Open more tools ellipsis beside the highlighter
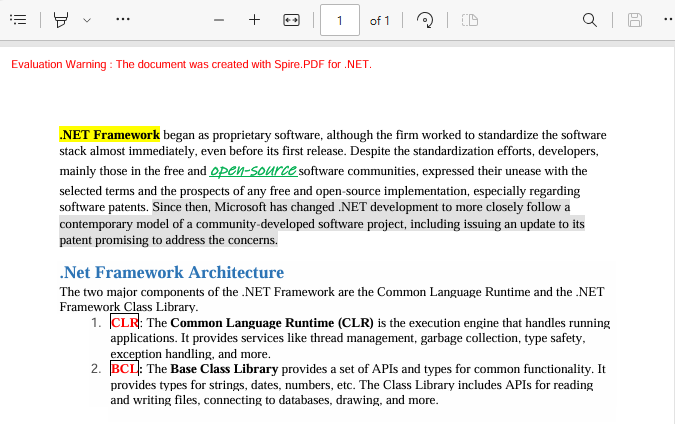Image resolution: width=675 pixels, height=424 pixels. [x=123, y=19]
